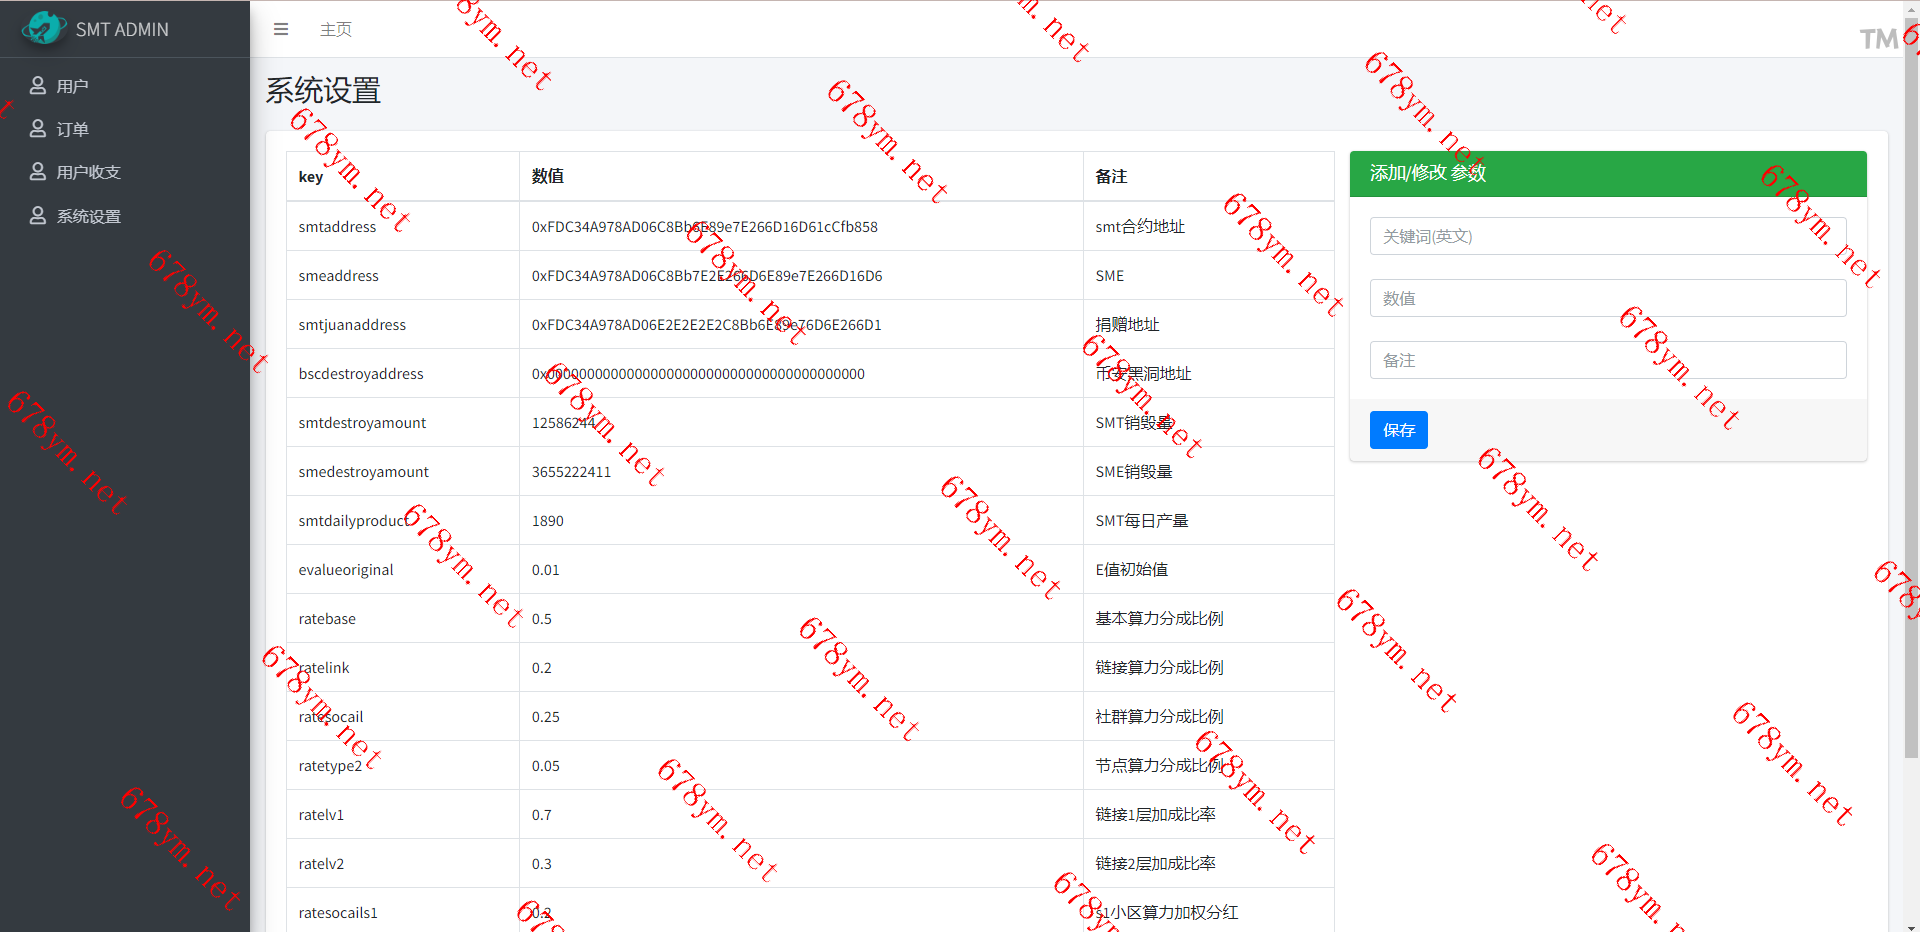Viewport: 1920px width, 932px height.
Task: Click into the 数值 input field
Action: [1607, 299]
